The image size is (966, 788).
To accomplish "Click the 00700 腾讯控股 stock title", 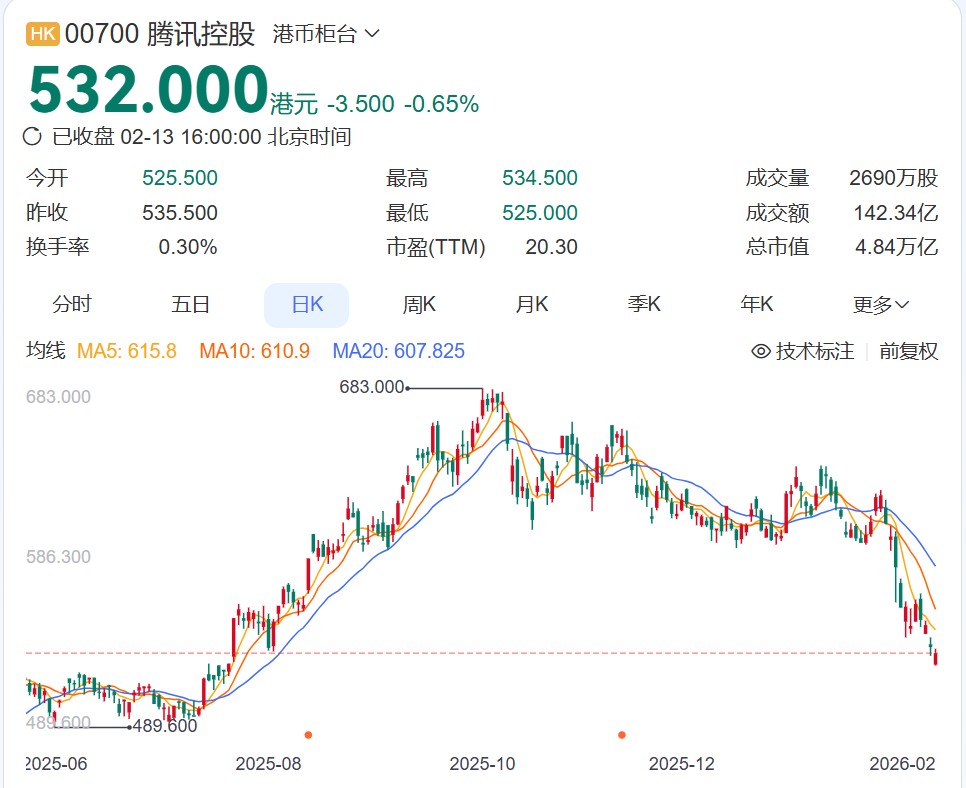I will [160, 34].
